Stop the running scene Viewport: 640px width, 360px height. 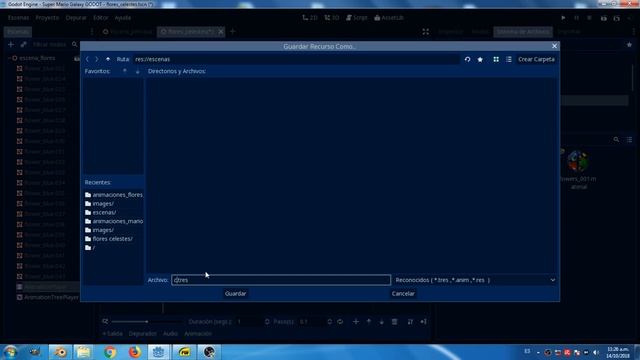click(x=589, y=18)
